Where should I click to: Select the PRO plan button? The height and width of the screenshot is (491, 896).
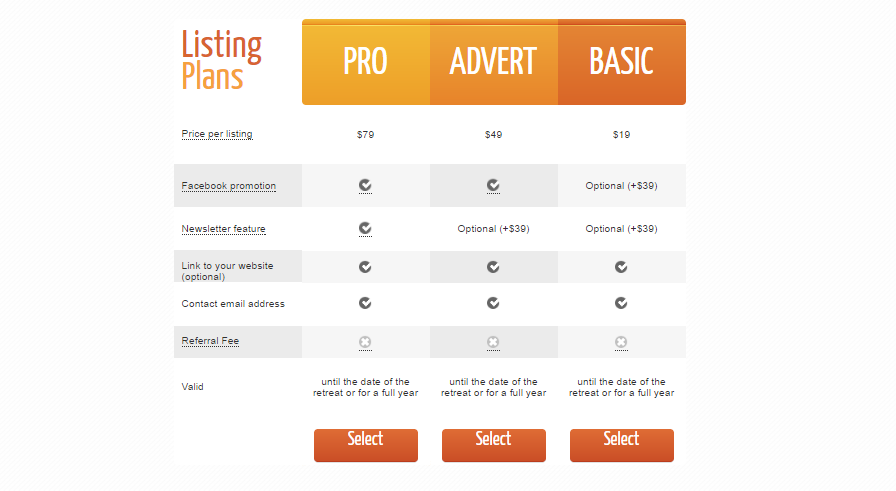click(x=366, y=445)
